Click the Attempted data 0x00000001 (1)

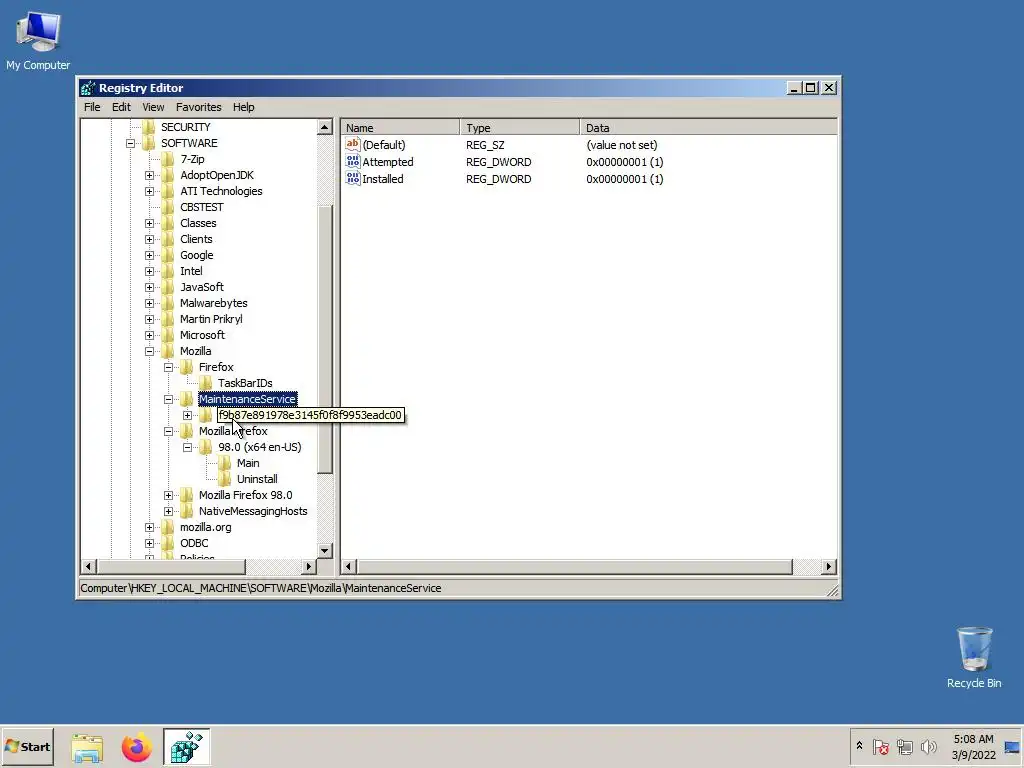tap(624, 162)
